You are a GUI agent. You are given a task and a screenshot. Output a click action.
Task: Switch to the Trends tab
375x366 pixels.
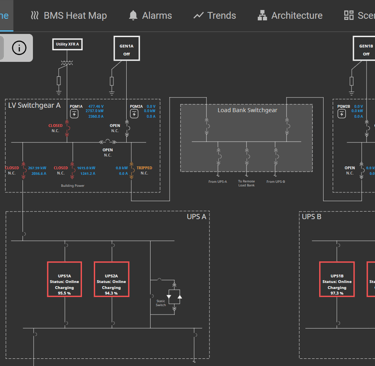click(x=215, y=15)
